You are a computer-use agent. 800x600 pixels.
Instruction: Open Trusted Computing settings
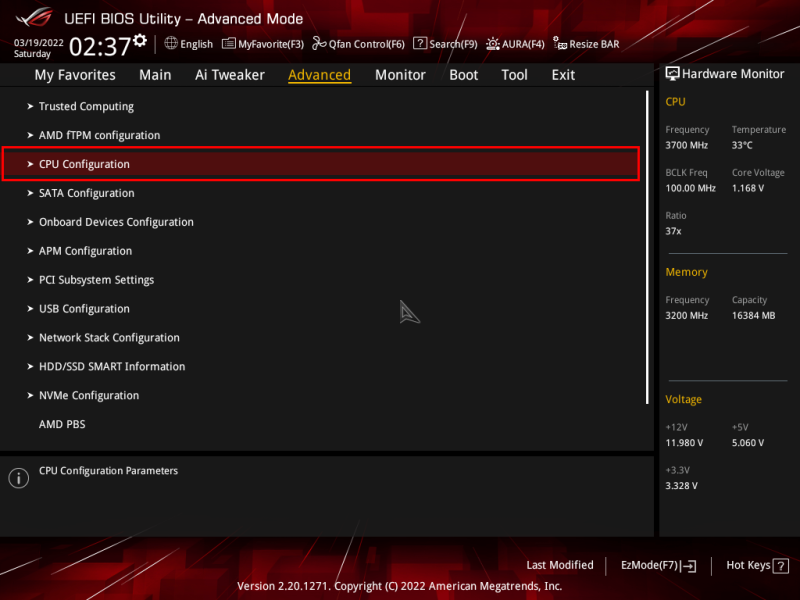pyautogui.click(x=84, y=106)
